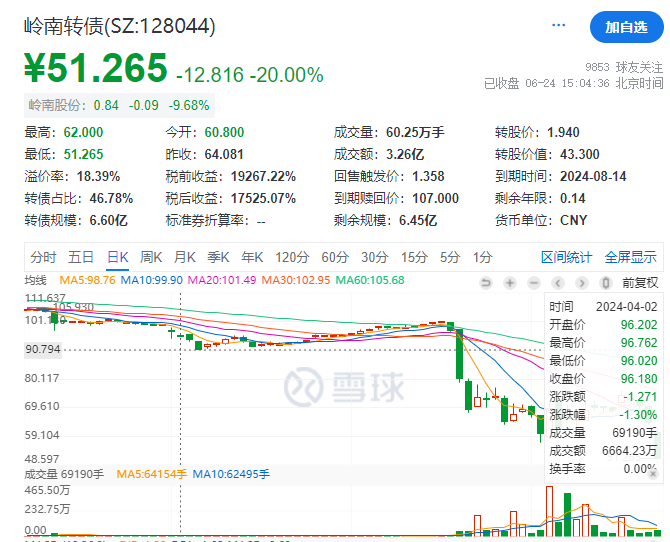Click MA10:99.90 moving average label
This screenshot has width=670, height=542.
[152, 280]
